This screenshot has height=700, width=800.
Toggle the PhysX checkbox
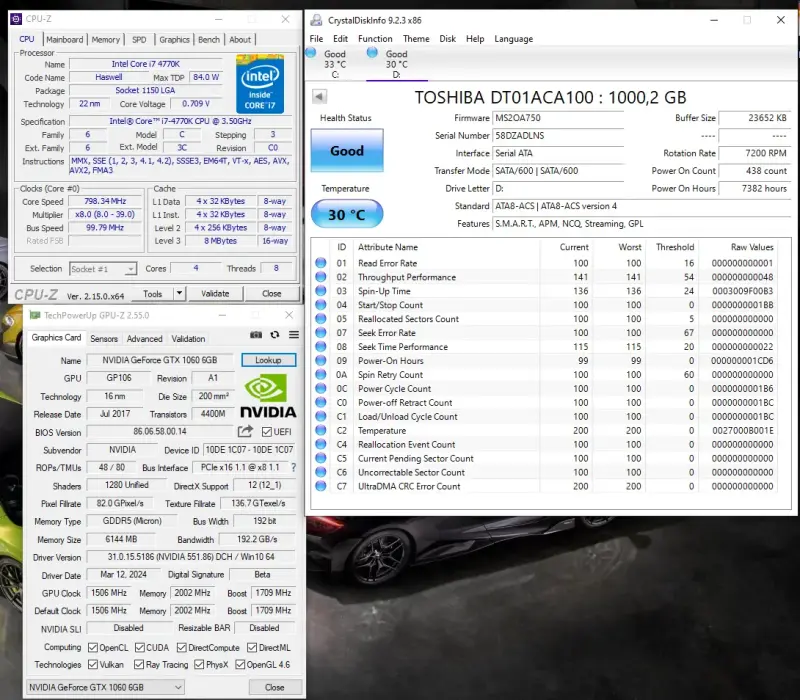click(x=199, y=664)
